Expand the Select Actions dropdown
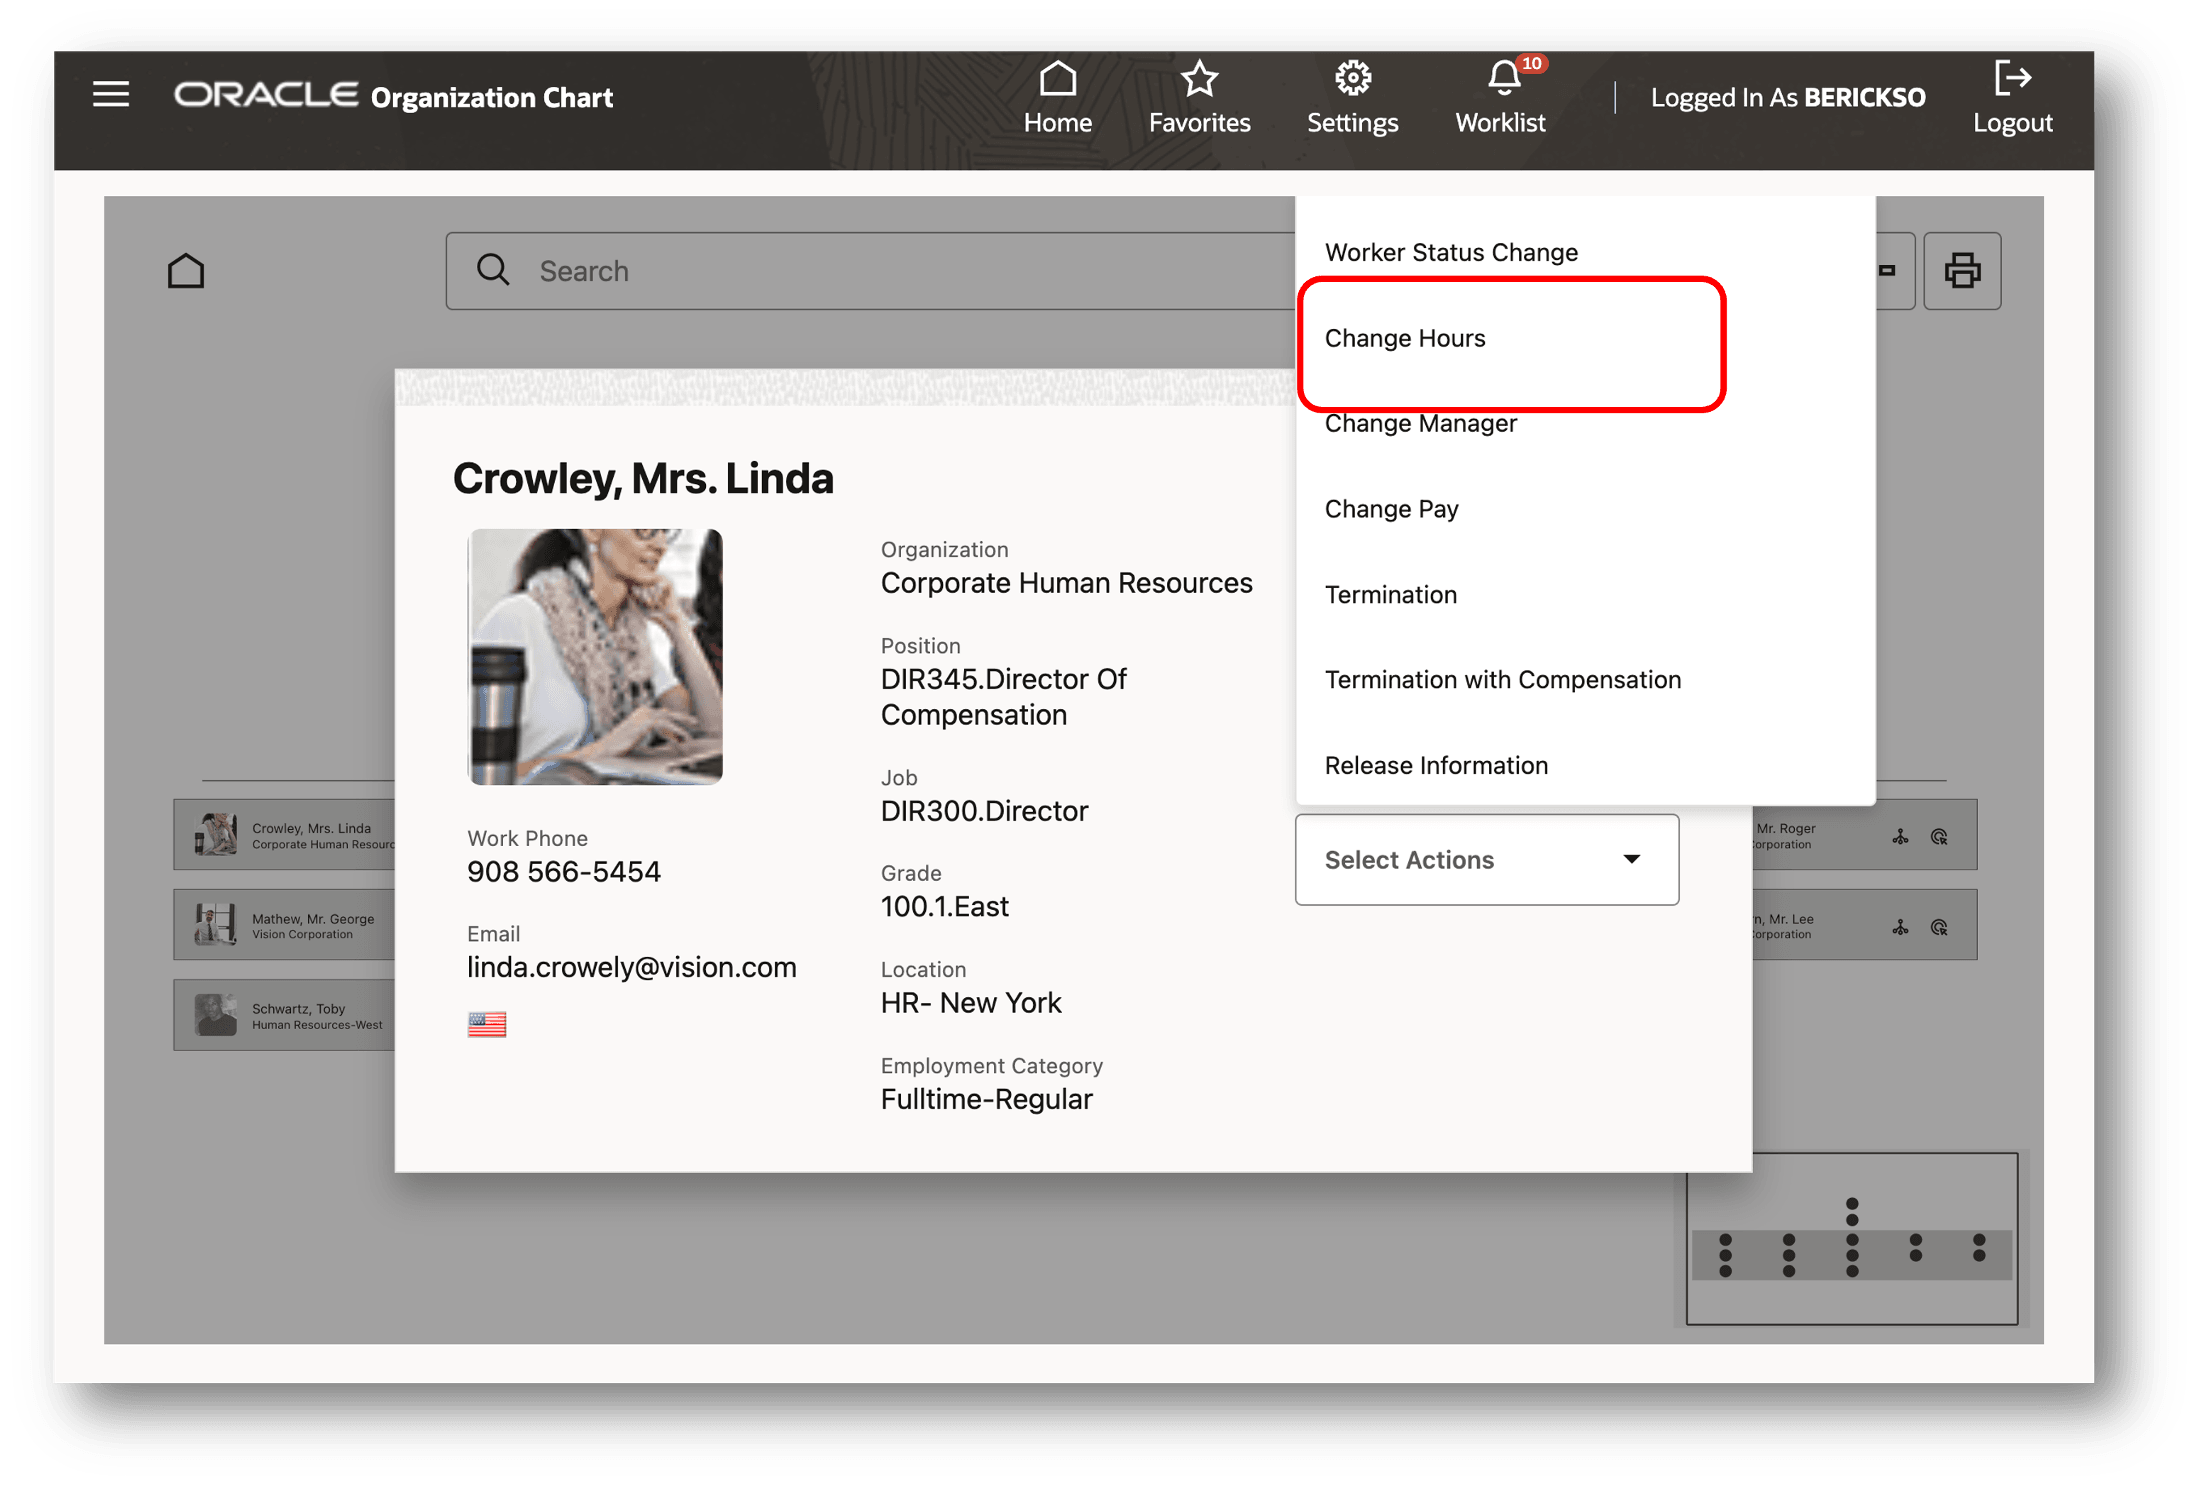 click(1486, 860)
